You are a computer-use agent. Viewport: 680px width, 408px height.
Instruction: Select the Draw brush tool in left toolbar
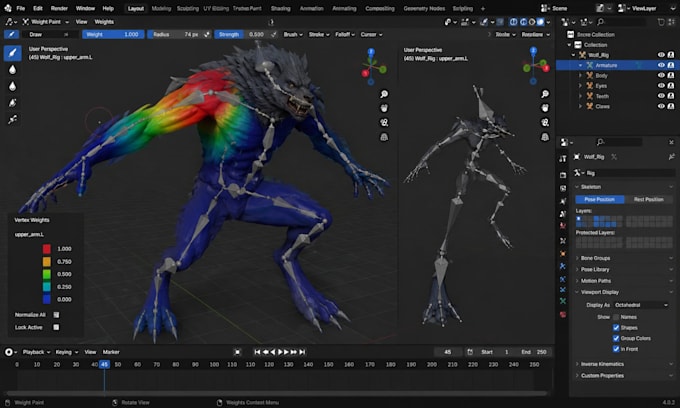[x=13, y=53]
